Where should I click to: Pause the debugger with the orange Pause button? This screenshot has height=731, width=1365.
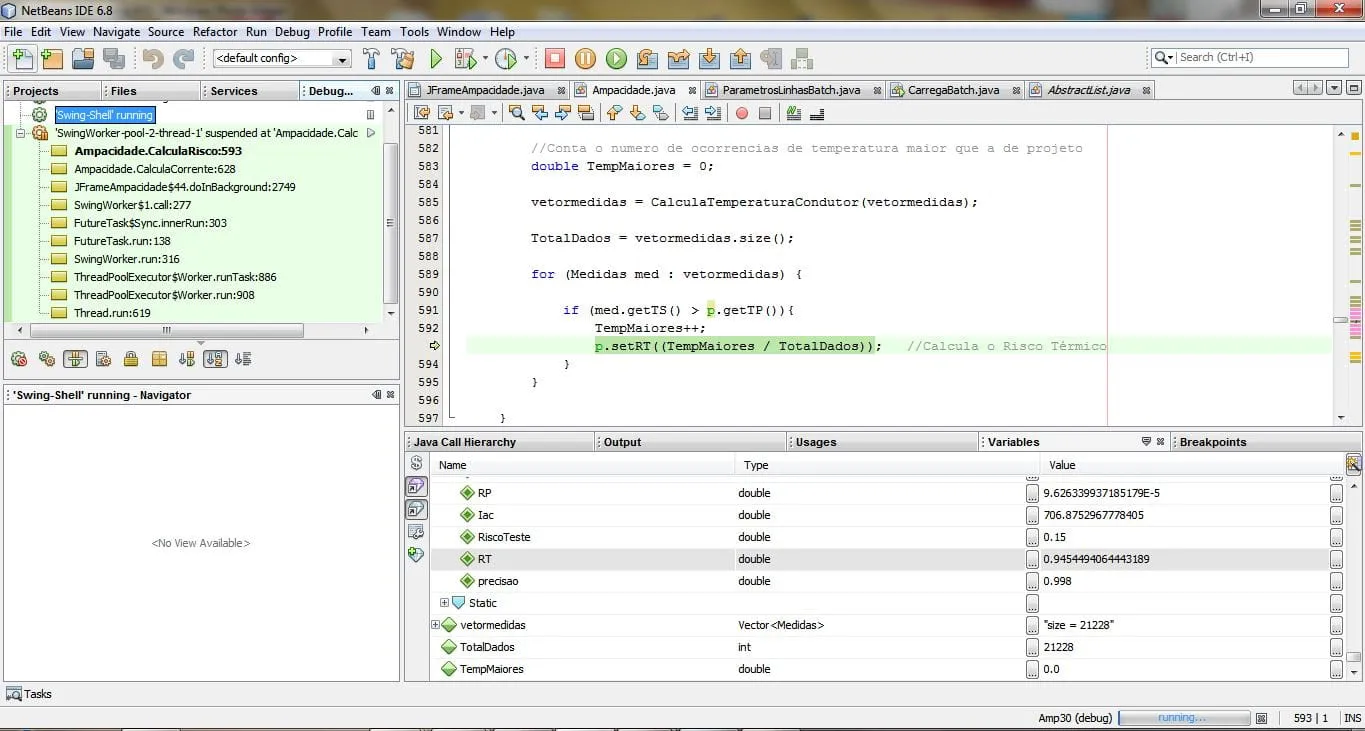click(x=585, y=59)
